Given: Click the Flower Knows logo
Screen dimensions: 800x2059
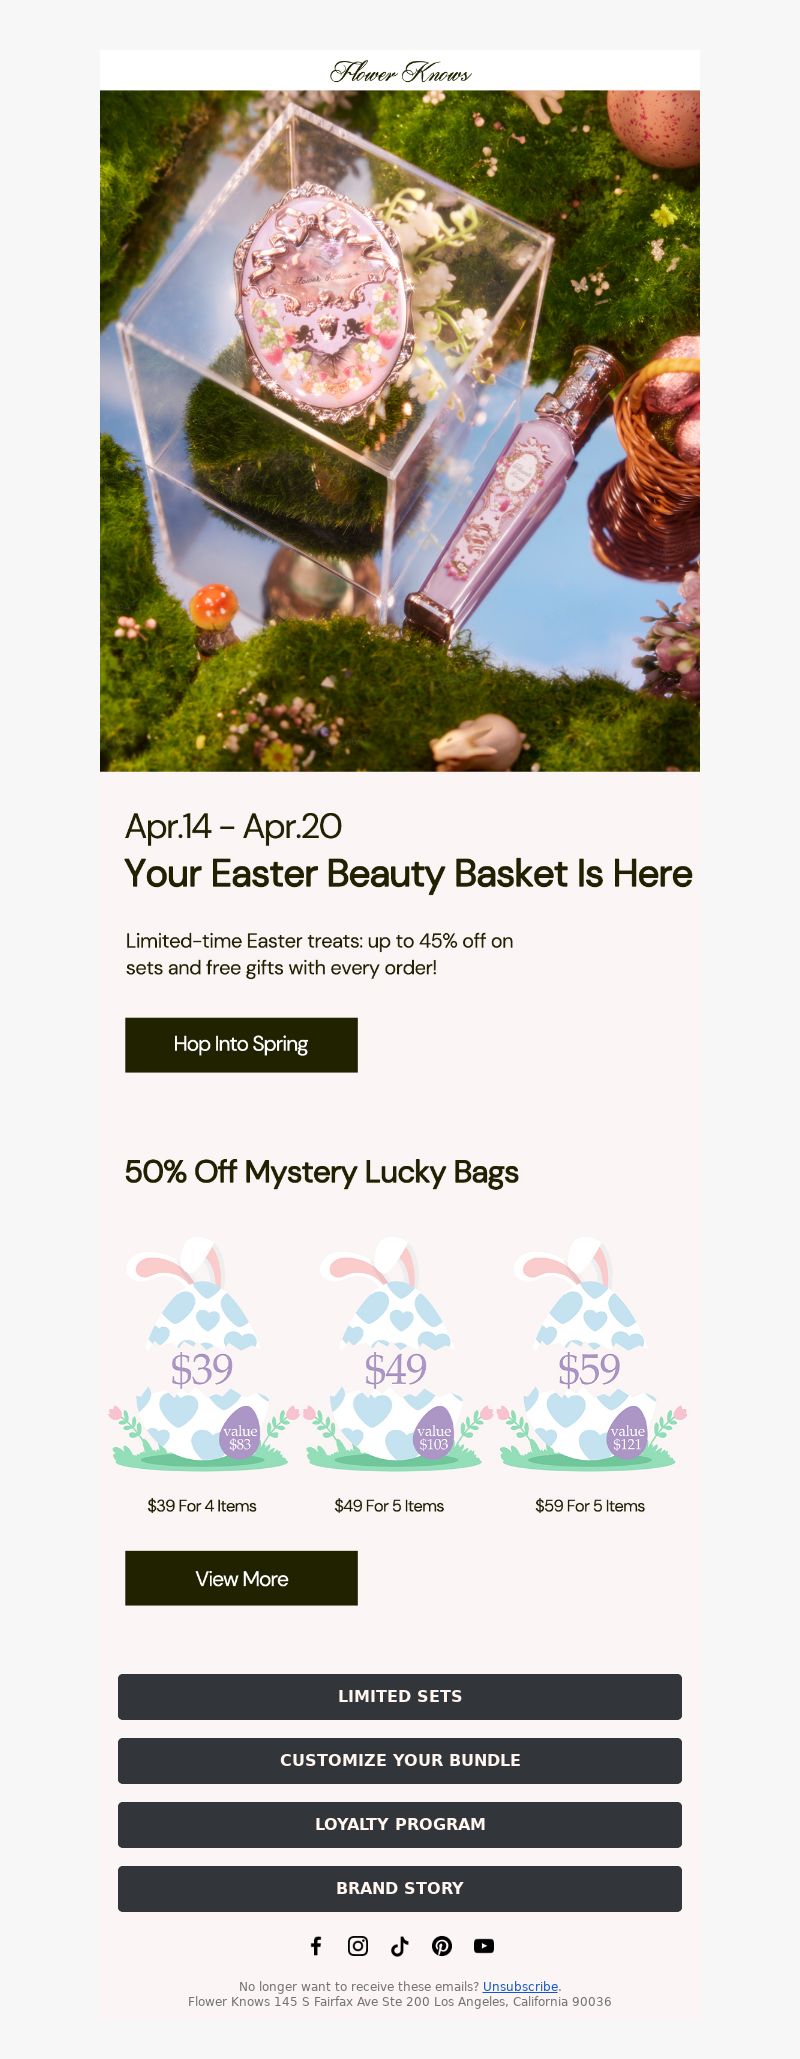Looking at the screenshot, I should (400, 71).
